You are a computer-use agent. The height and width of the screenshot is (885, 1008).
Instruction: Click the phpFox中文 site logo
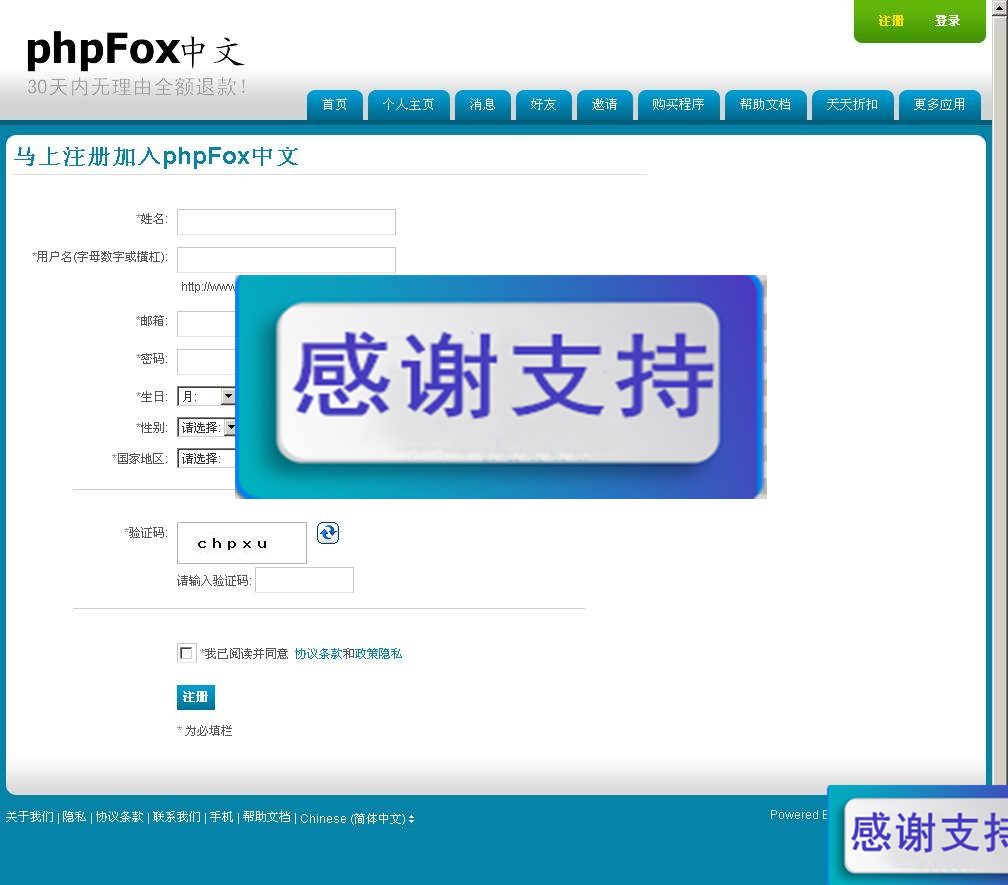point(135,49)
